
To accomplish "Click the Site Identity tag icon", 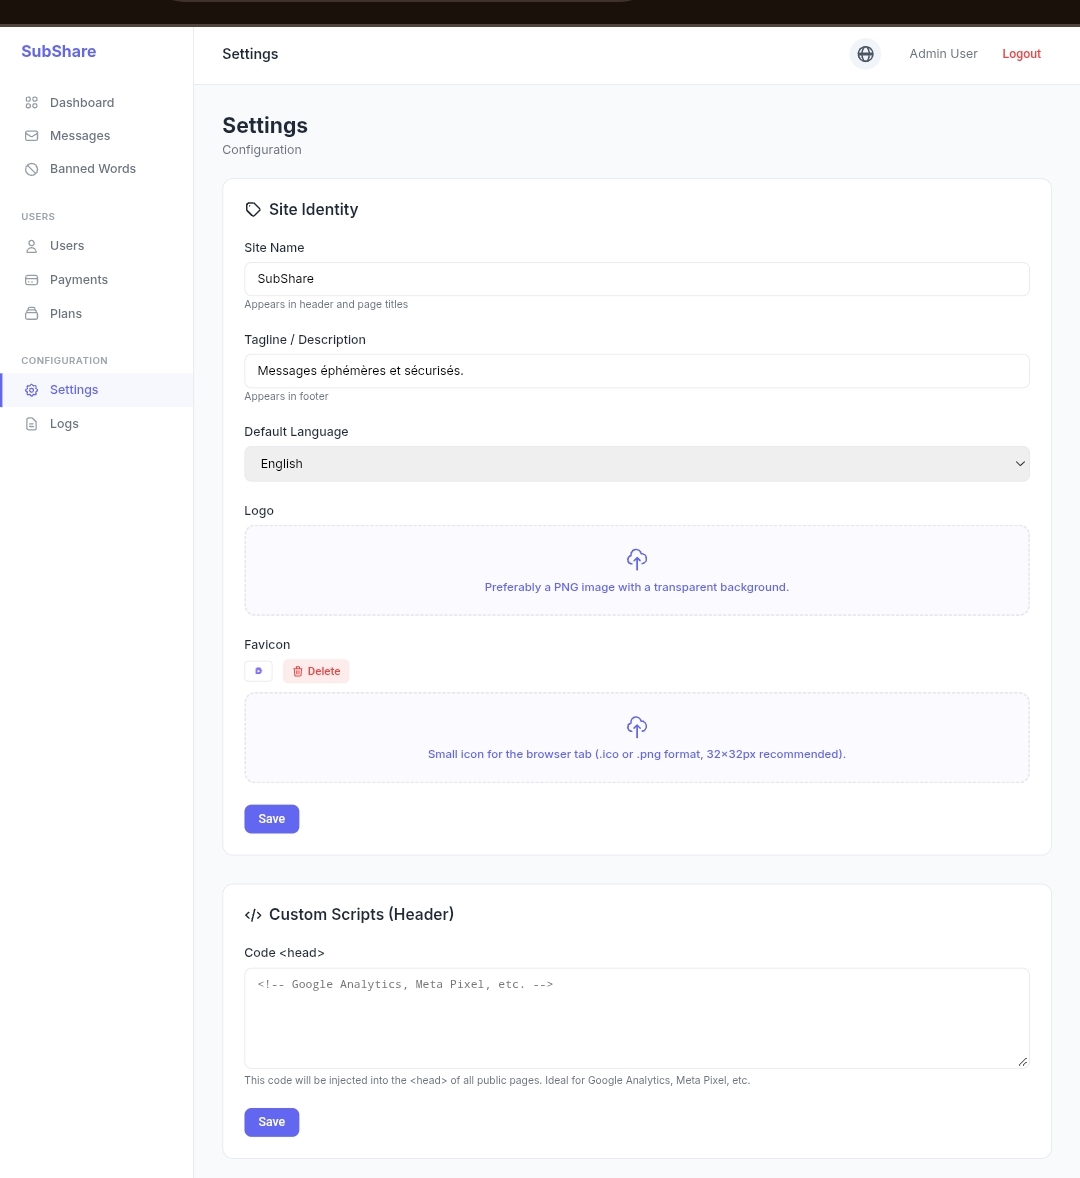I will click(x=253, y=210).
